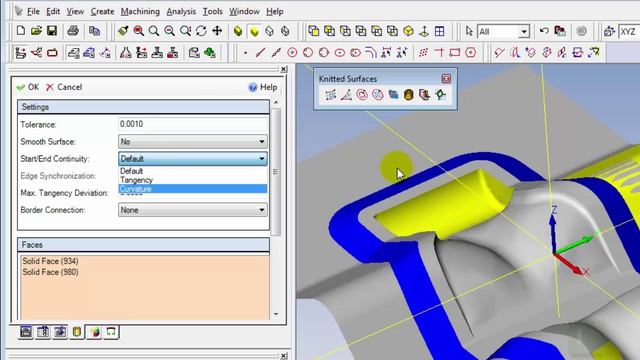Click the undo arrow icon
The image size is (640, 360).
(544, 31)
